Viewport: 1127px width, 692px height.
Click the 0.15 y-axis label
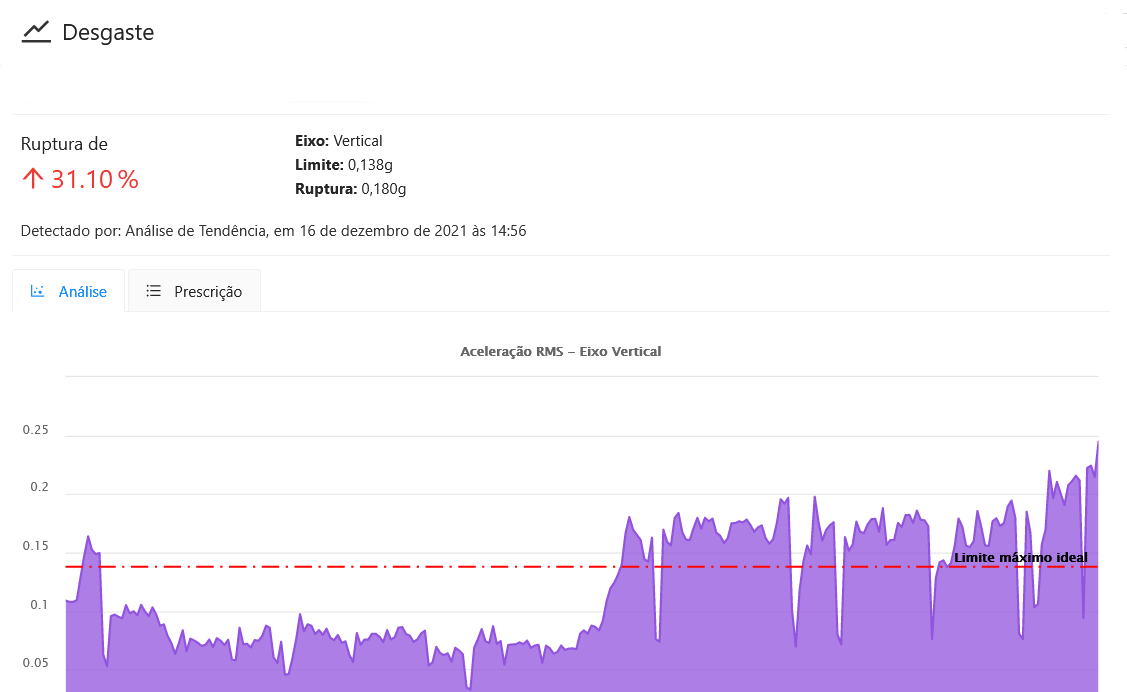tap(36, 546)
